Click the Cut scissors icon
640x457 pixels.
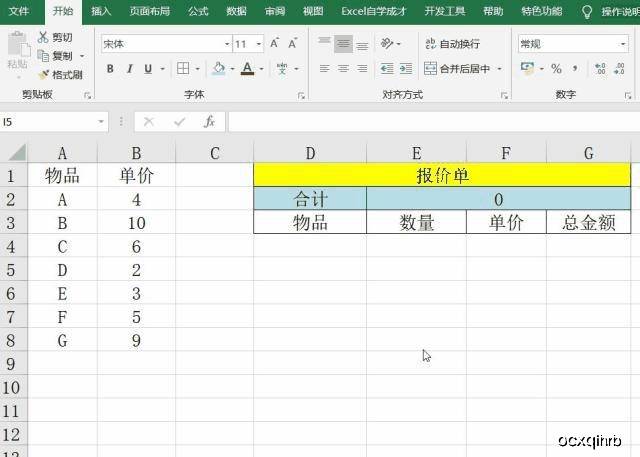pyautogui.click(x=43, y=37)
